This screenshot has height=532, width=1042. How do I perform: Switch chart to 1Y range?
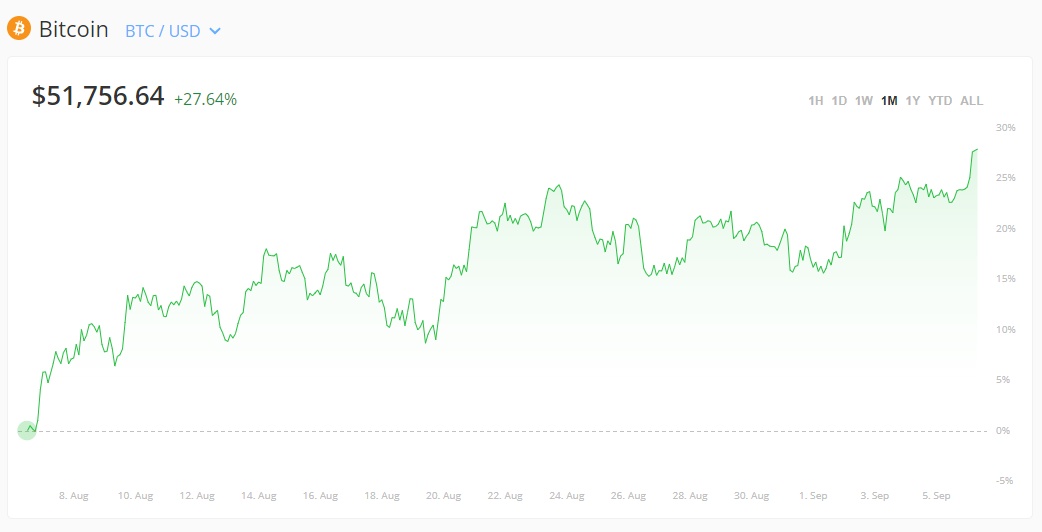[x=912, y=100]
